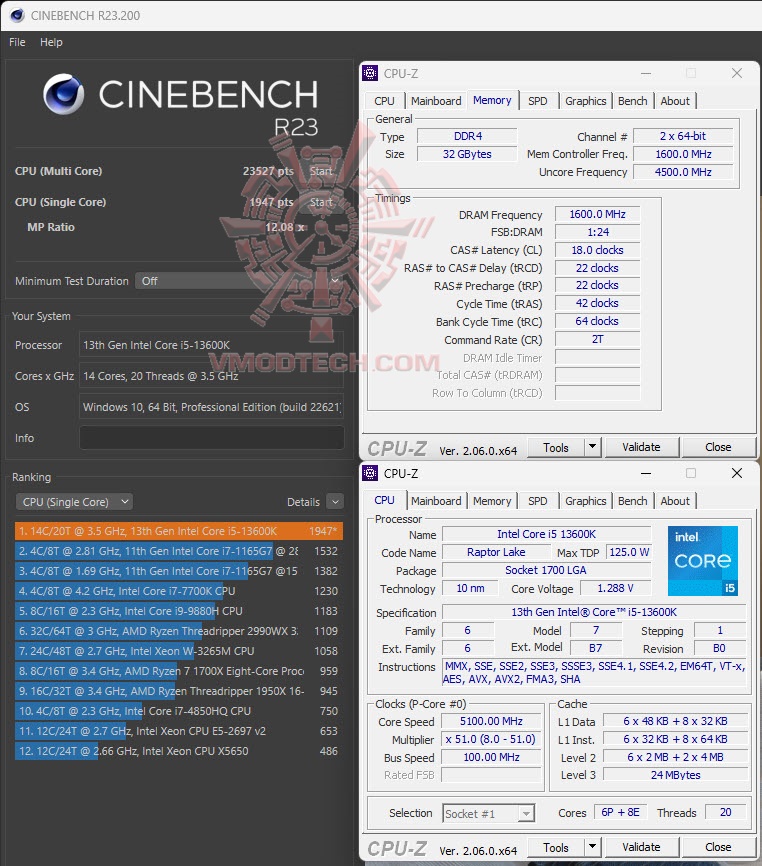762x866 pixels.
Task: Expand Tools dropdown arrow in lower CPU-Z window
Action: click(x=592, y=847)
